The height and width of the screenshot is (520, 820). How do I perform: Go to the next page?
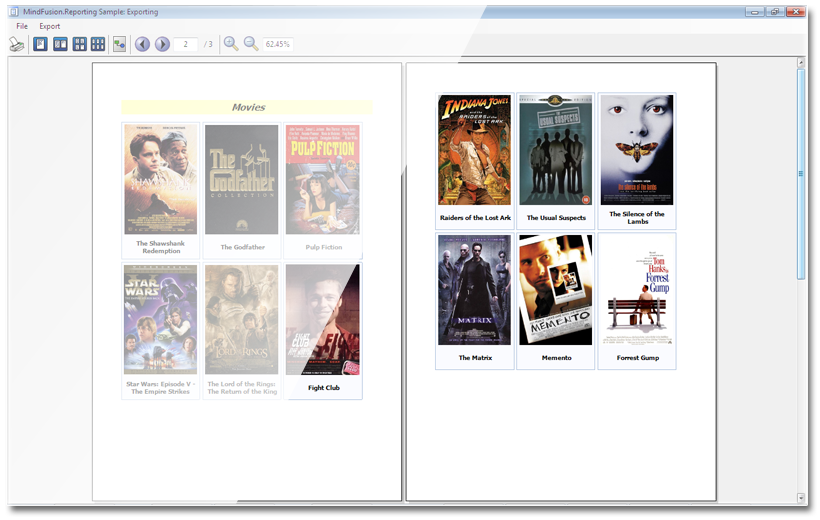(x=162, y=44)
